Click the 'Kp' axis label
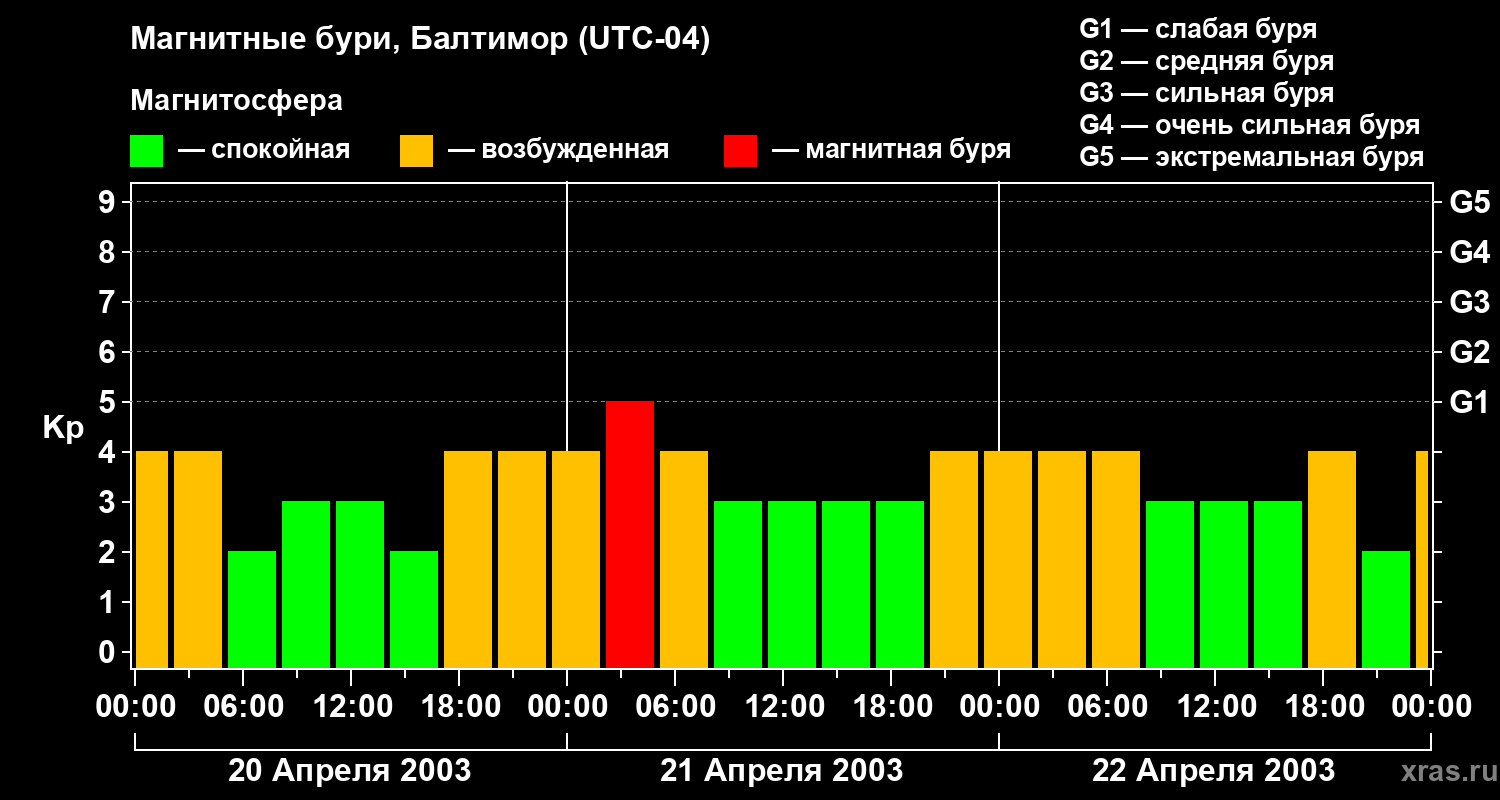 [x=63, y=427]
